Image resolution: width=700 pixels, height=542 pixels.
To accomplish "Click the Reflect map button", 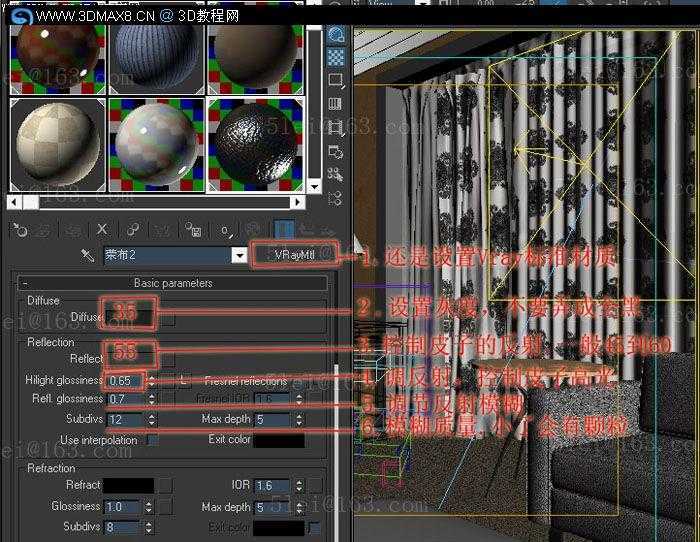I will click(168, 360).
